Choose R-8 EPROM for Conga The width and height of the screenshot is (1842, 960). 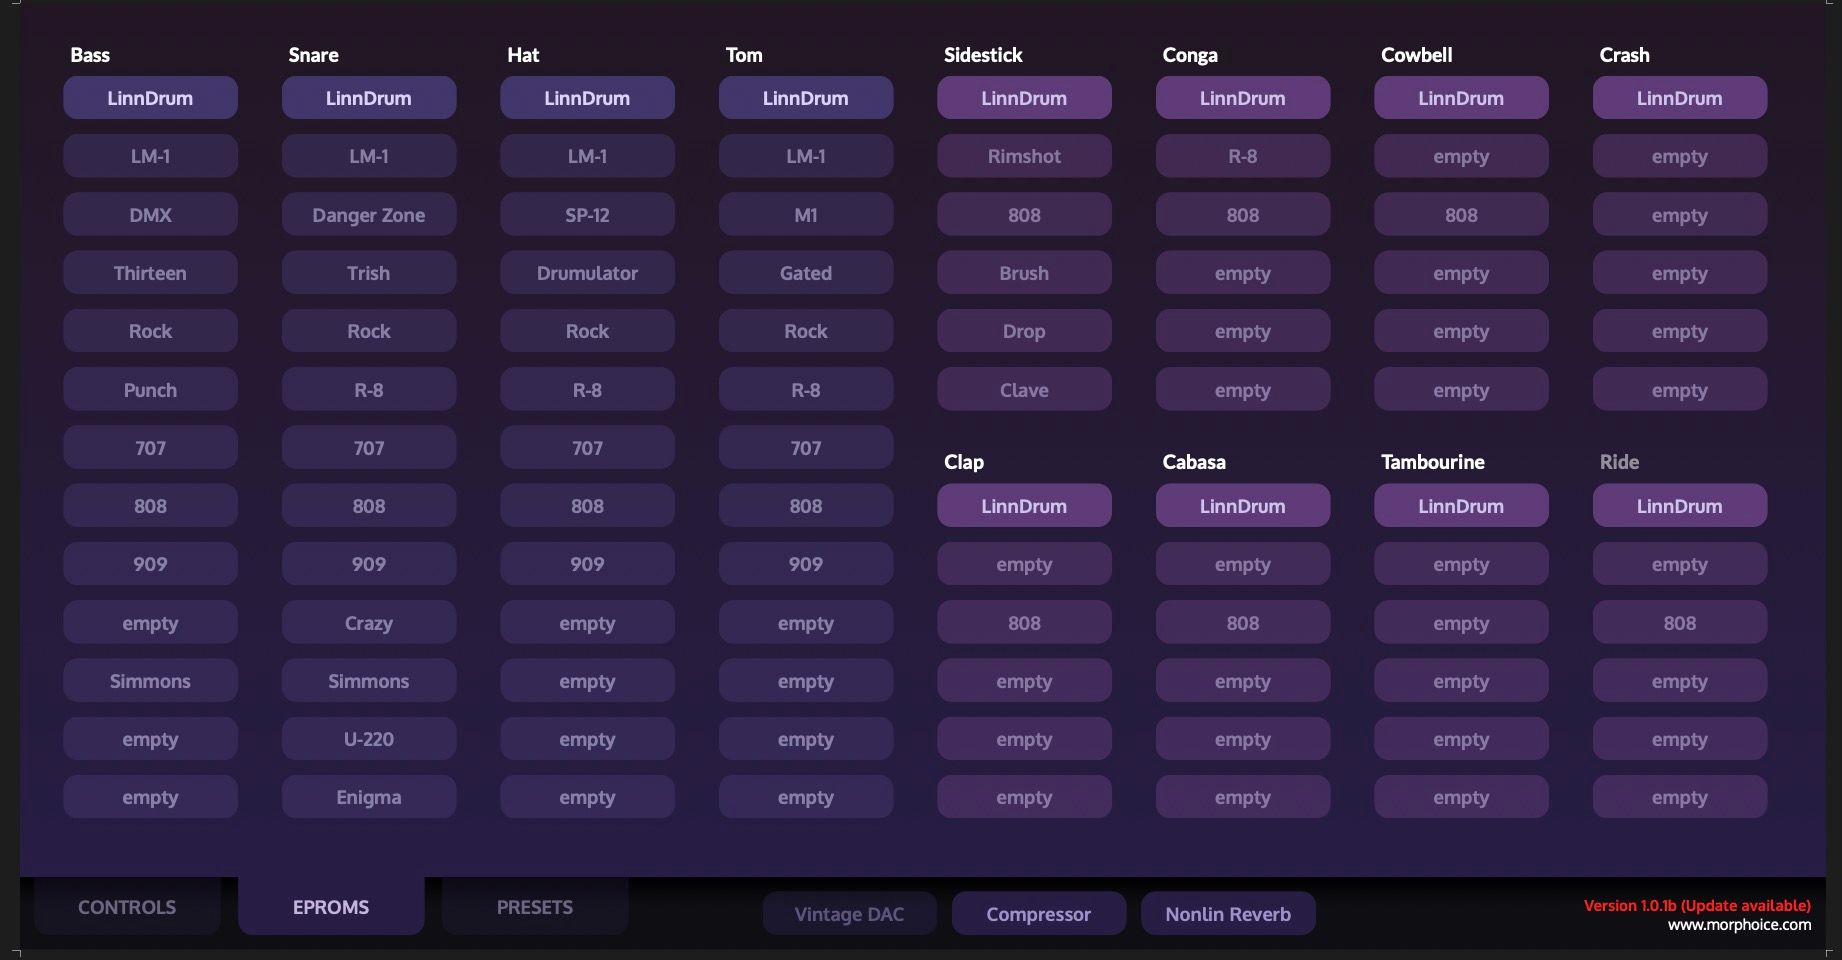[1243, 156]
